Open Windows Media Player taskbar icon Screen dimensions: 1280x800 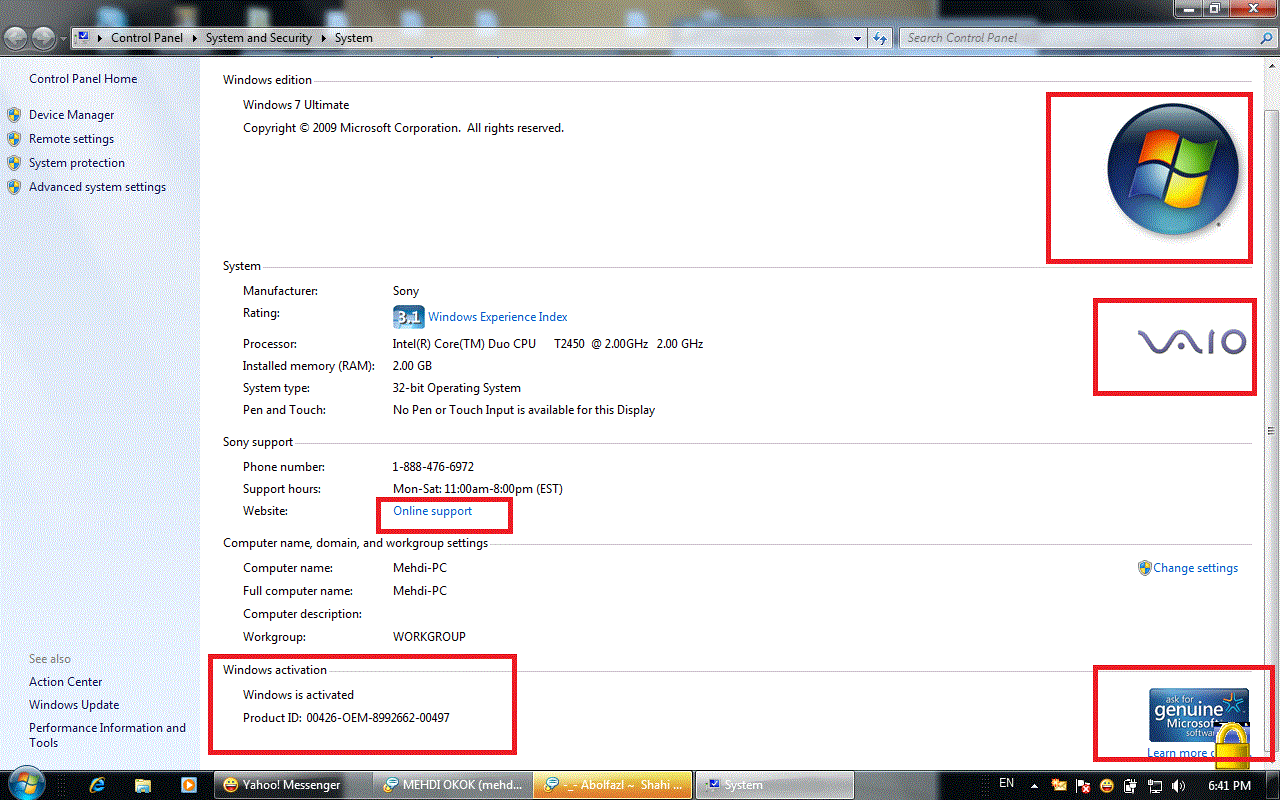pos(188,785)
